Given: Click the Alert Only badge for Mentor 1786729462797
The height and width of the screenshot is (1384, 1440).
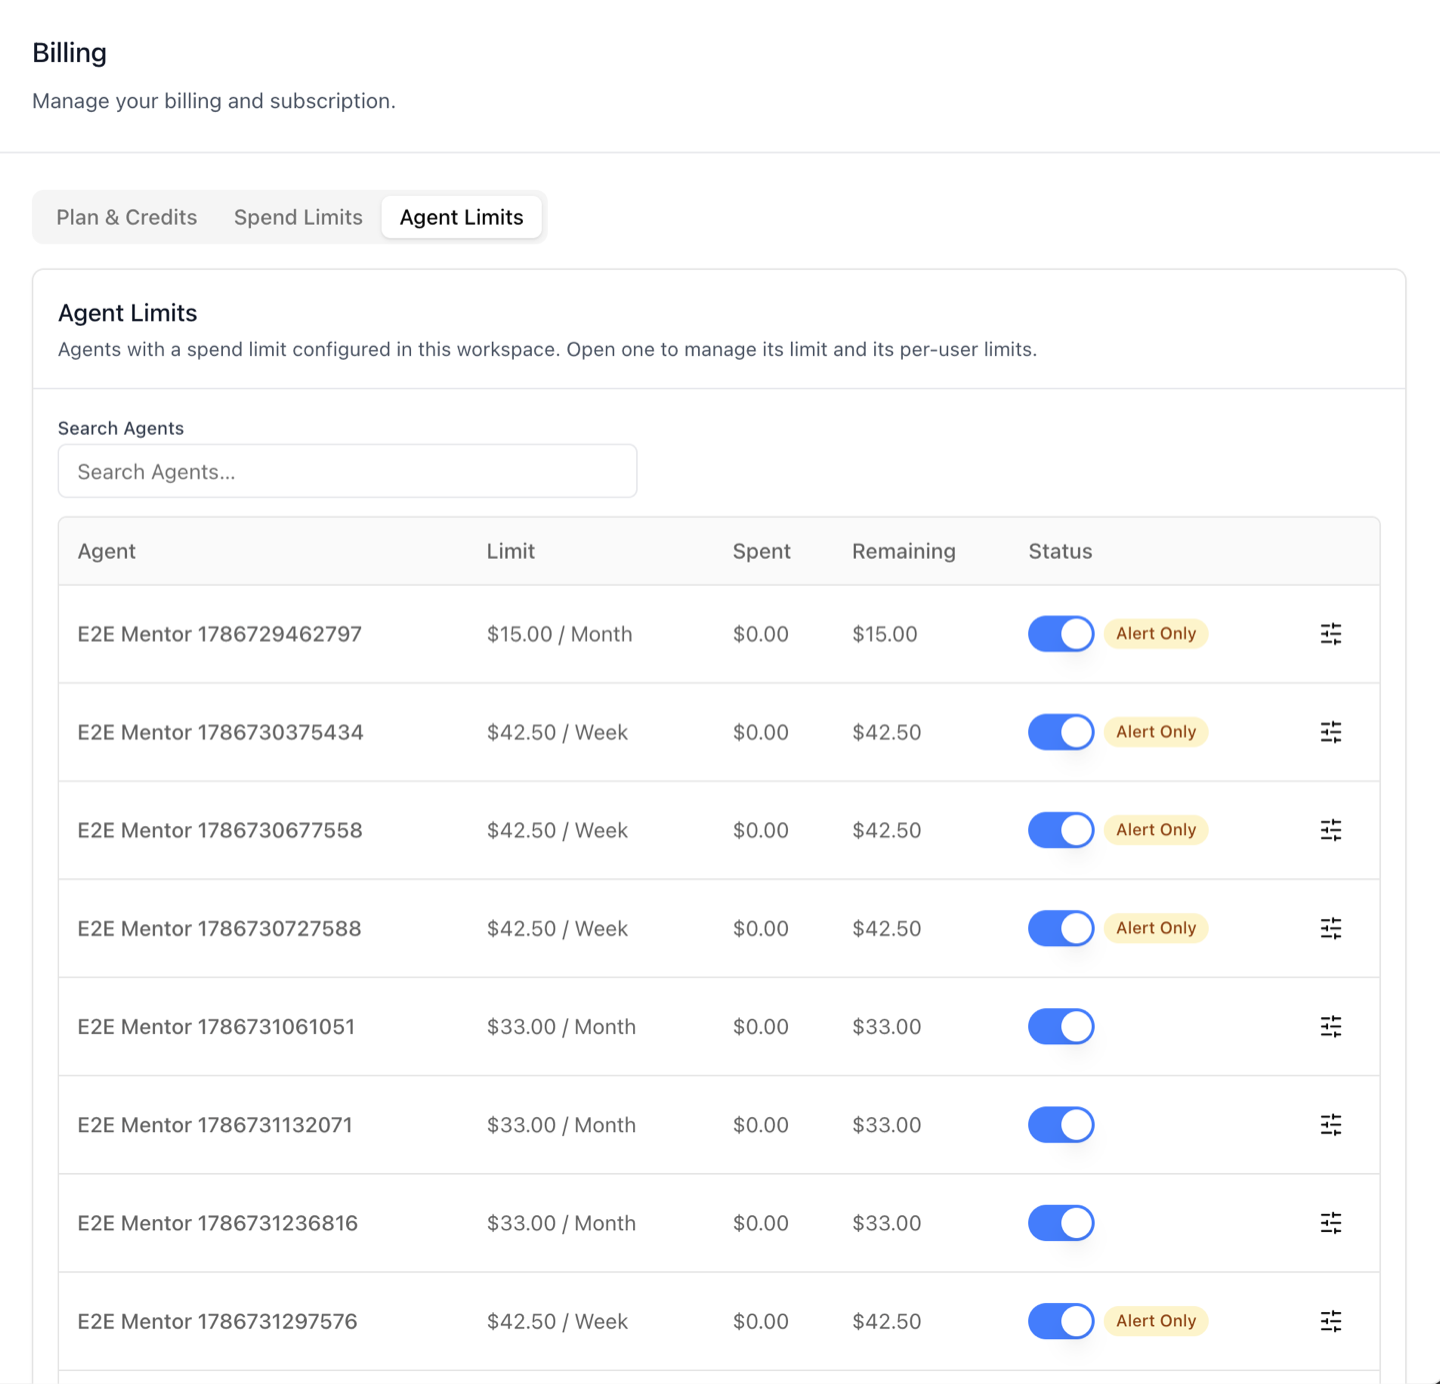Looking at the screenshot, I should coord(1156,634).
